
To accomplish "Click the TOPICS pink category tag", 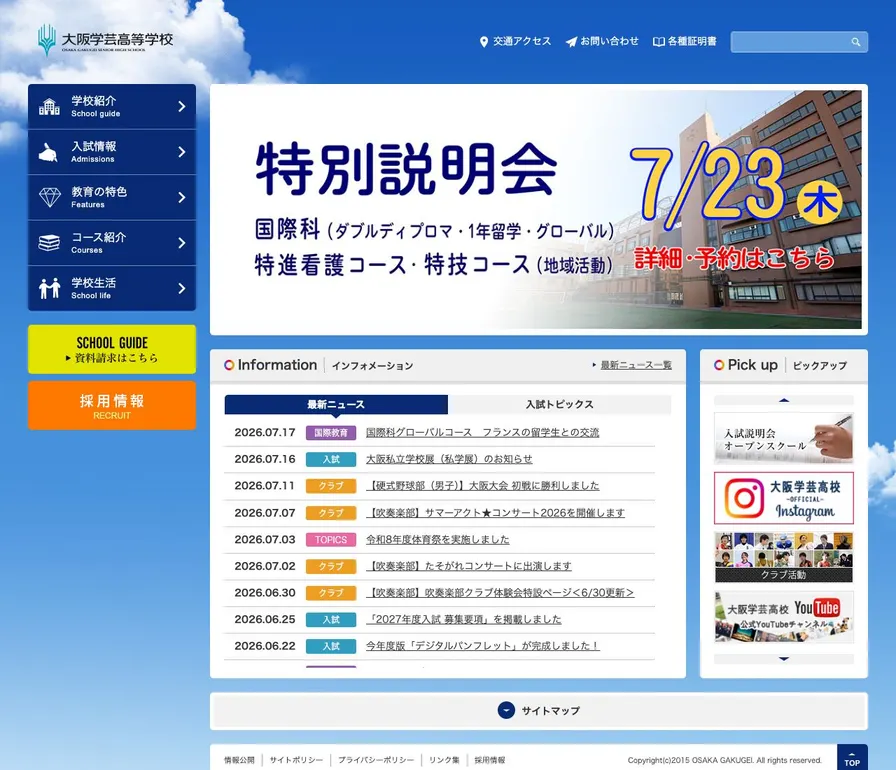I will [331, 539].
